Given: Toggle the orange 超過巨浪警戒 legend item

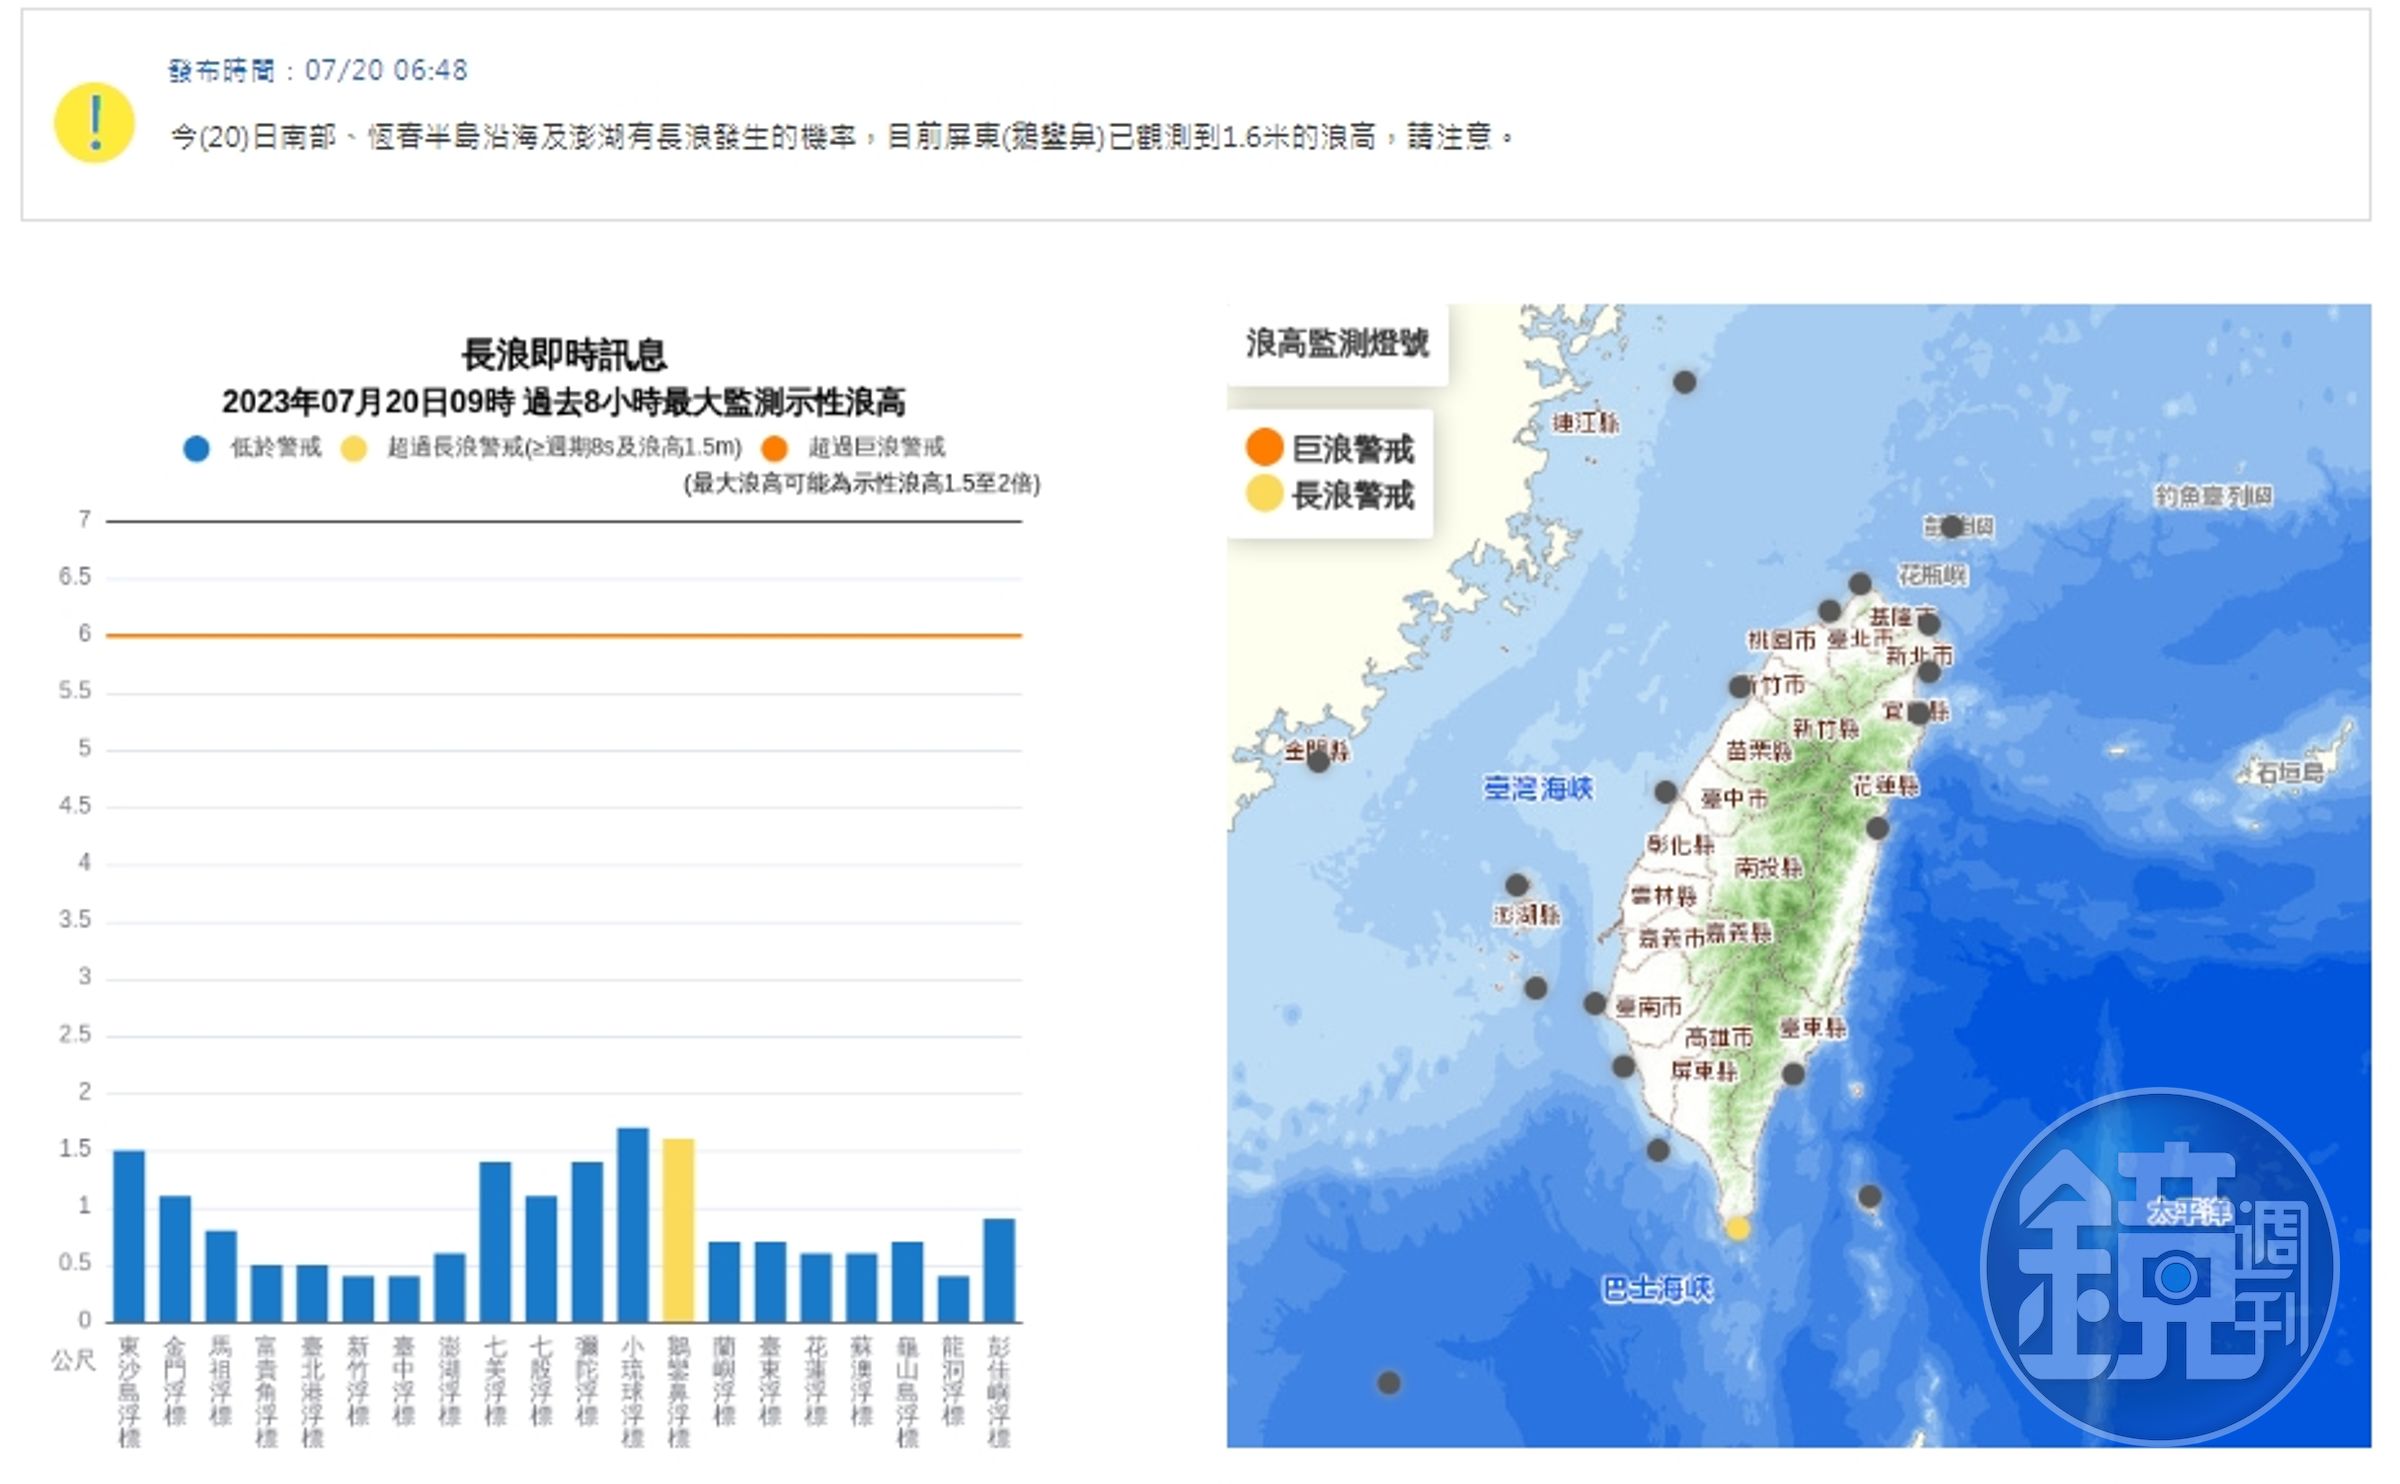Looking at the screenshot, I should [853, 448].
